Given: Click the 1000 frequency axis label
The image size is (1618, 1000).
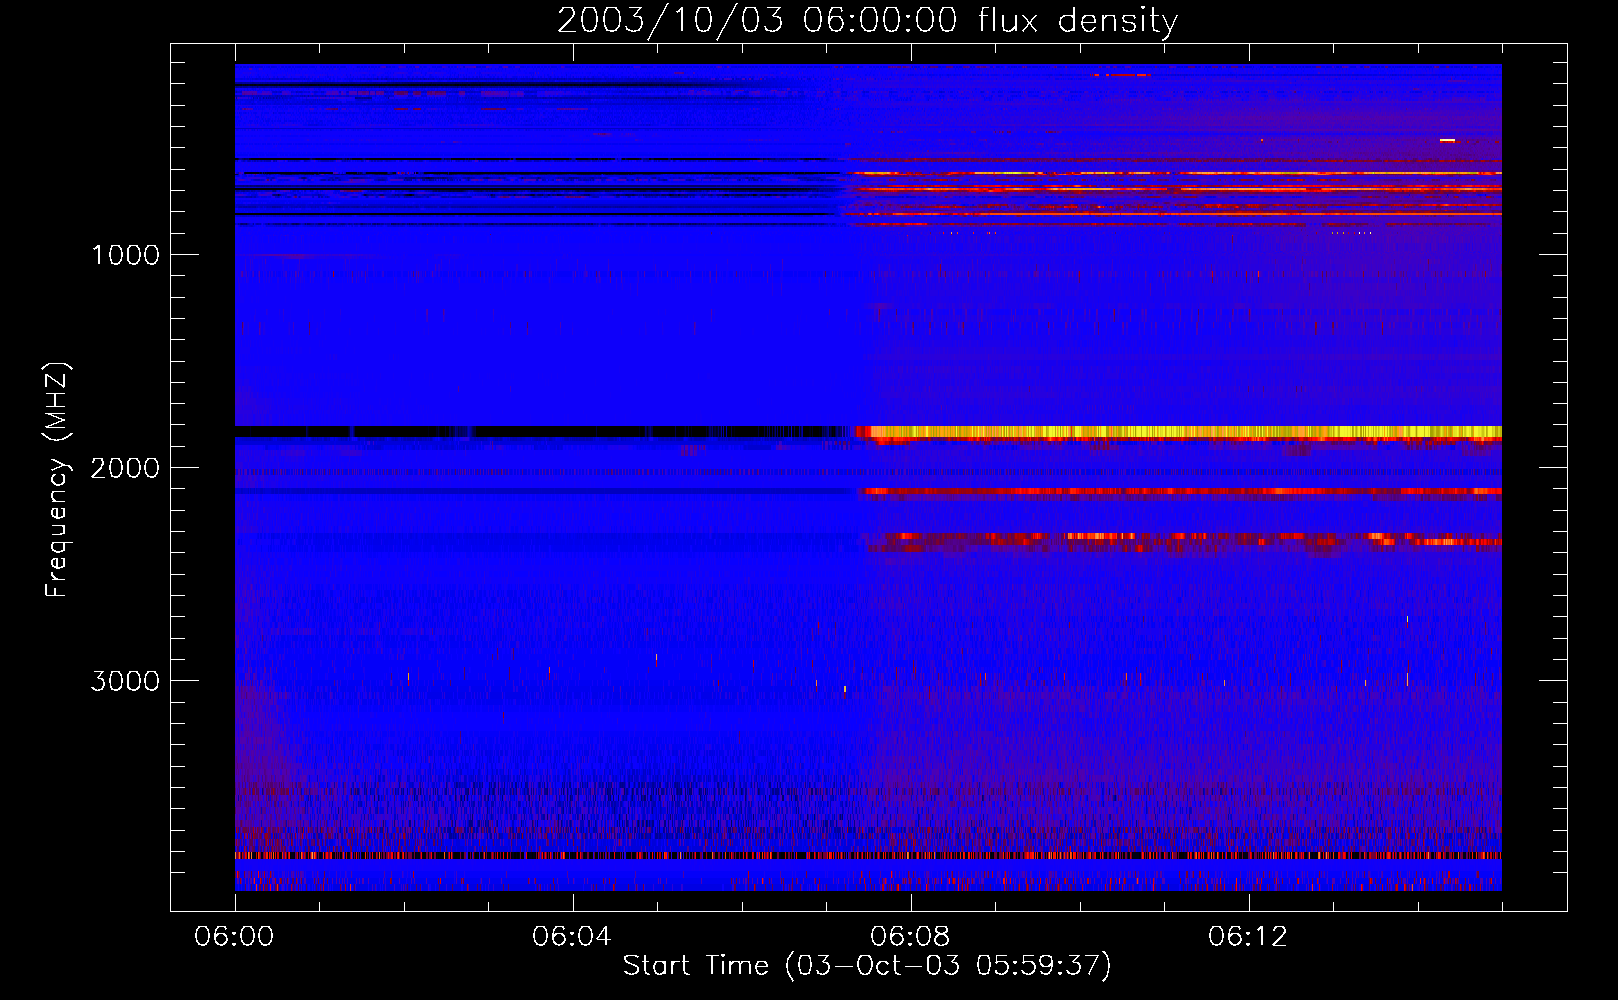Looking at the screenshot, I should [125, 255].
